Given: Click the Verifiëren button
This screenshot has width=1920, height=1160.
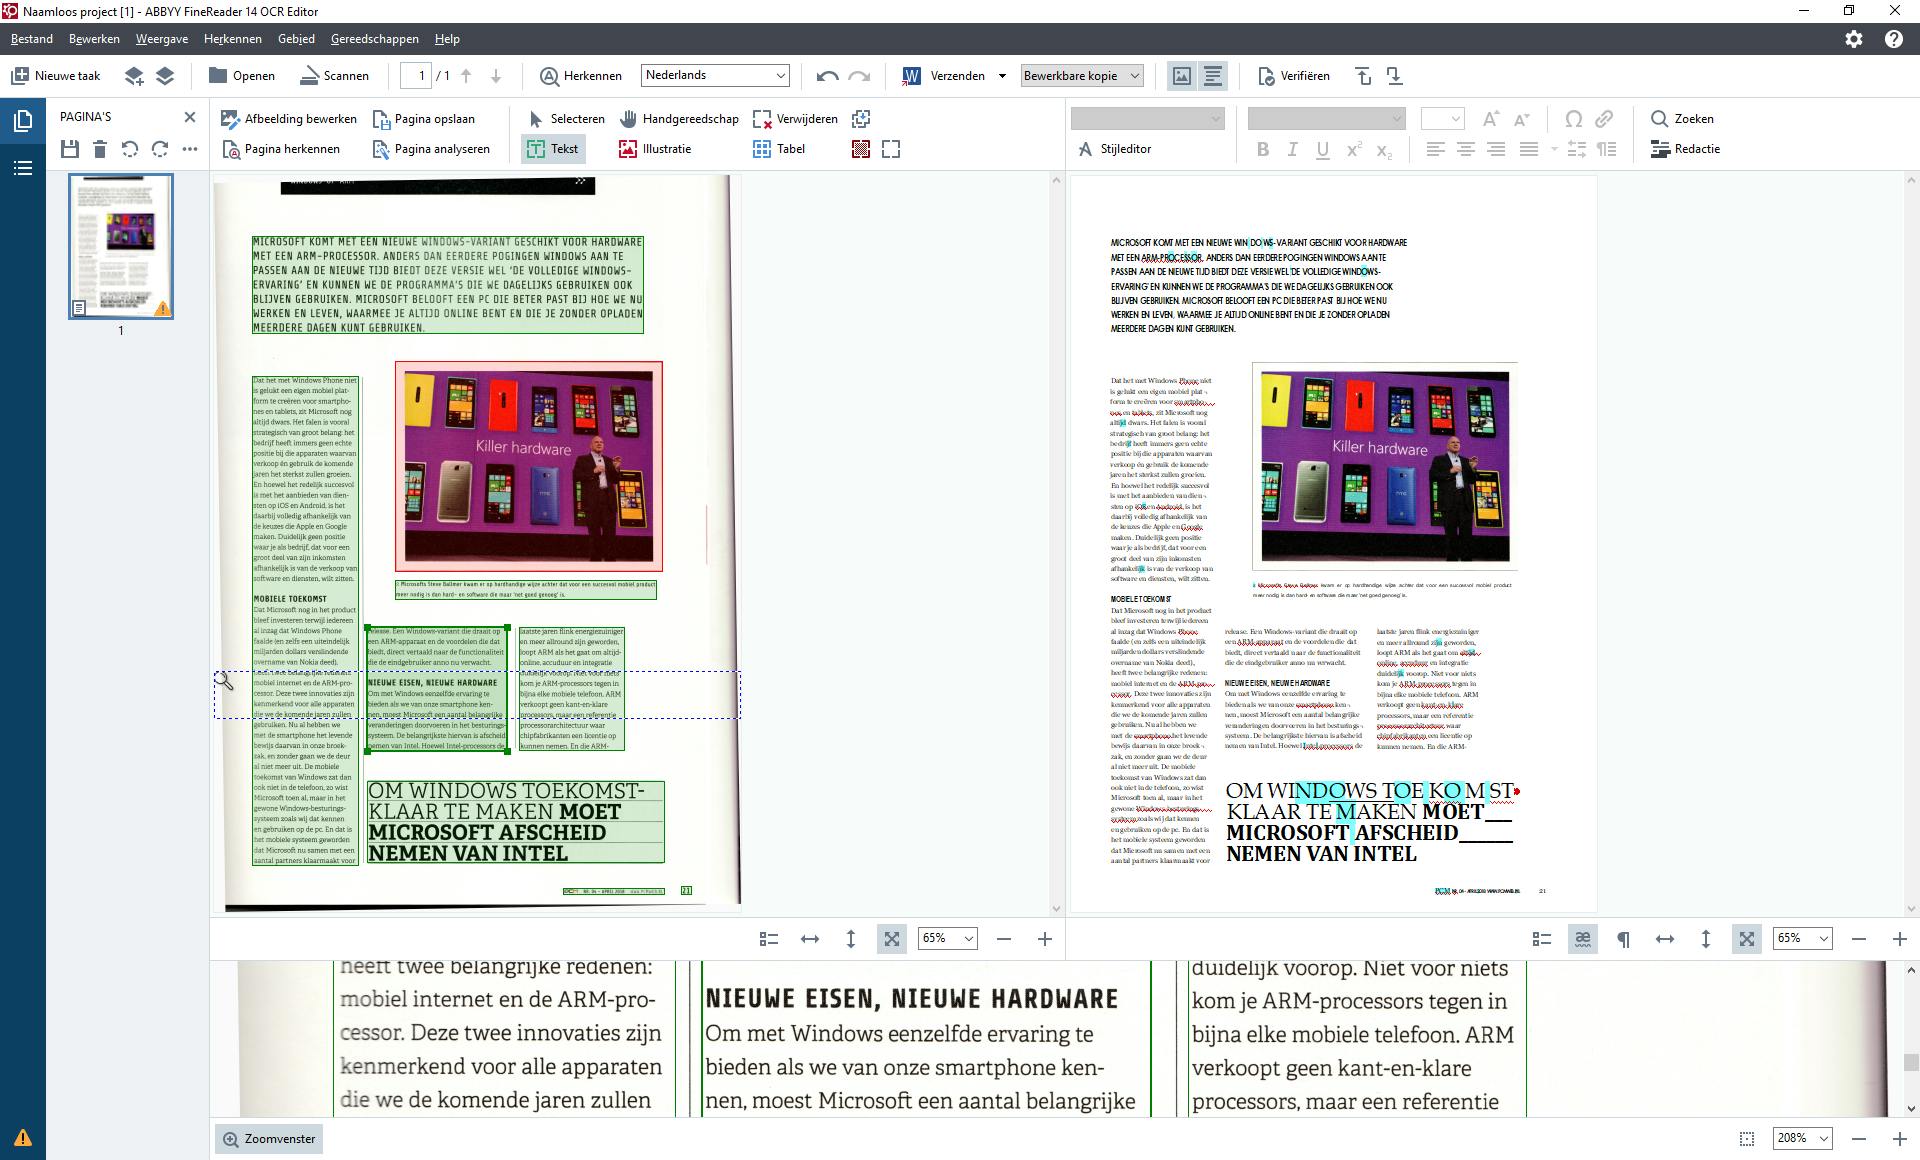Looking at the screenshot, I should [x=1293, y=76].
